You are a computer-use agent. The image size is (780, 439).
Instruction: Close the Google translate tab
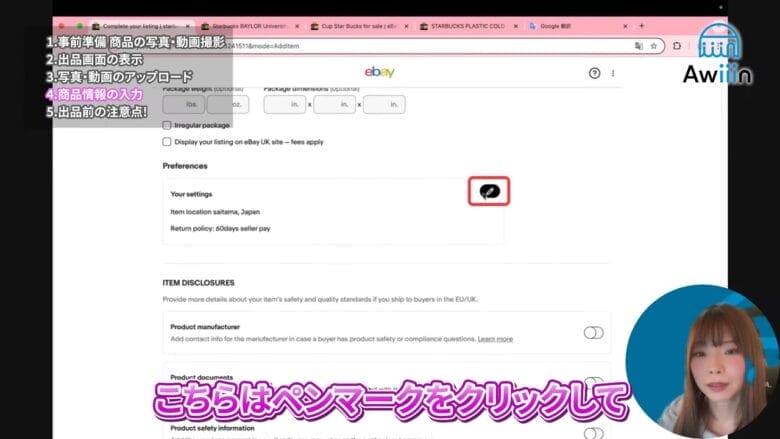[625, 26]
